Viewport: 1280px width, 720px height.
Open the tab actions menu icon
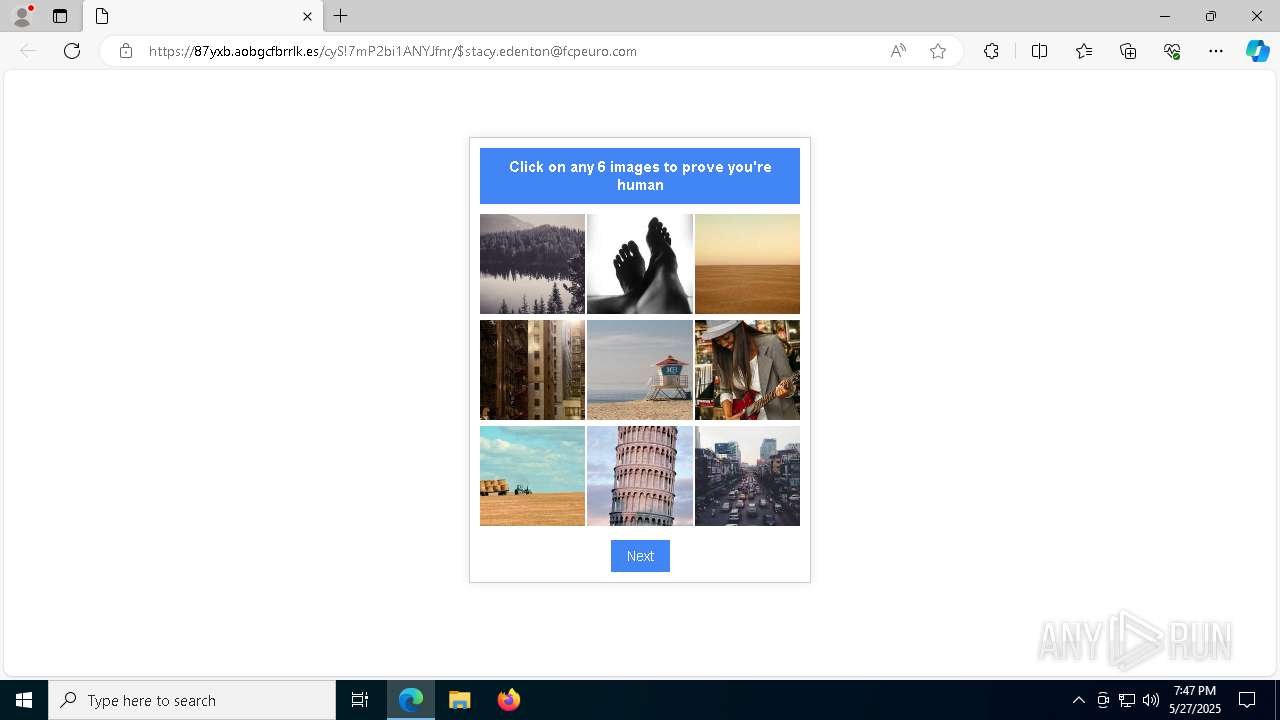60,16
